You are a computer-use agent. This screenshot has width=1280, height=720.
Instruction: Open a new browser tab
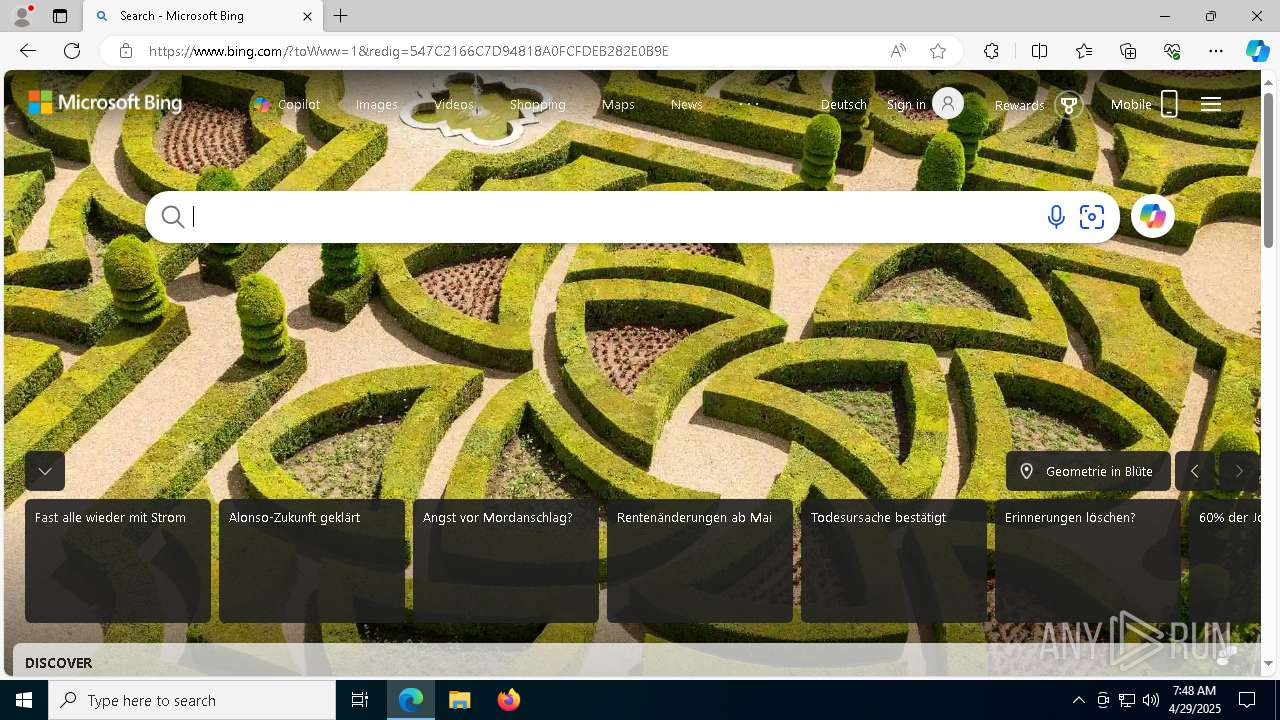click(x=341, y=16)
